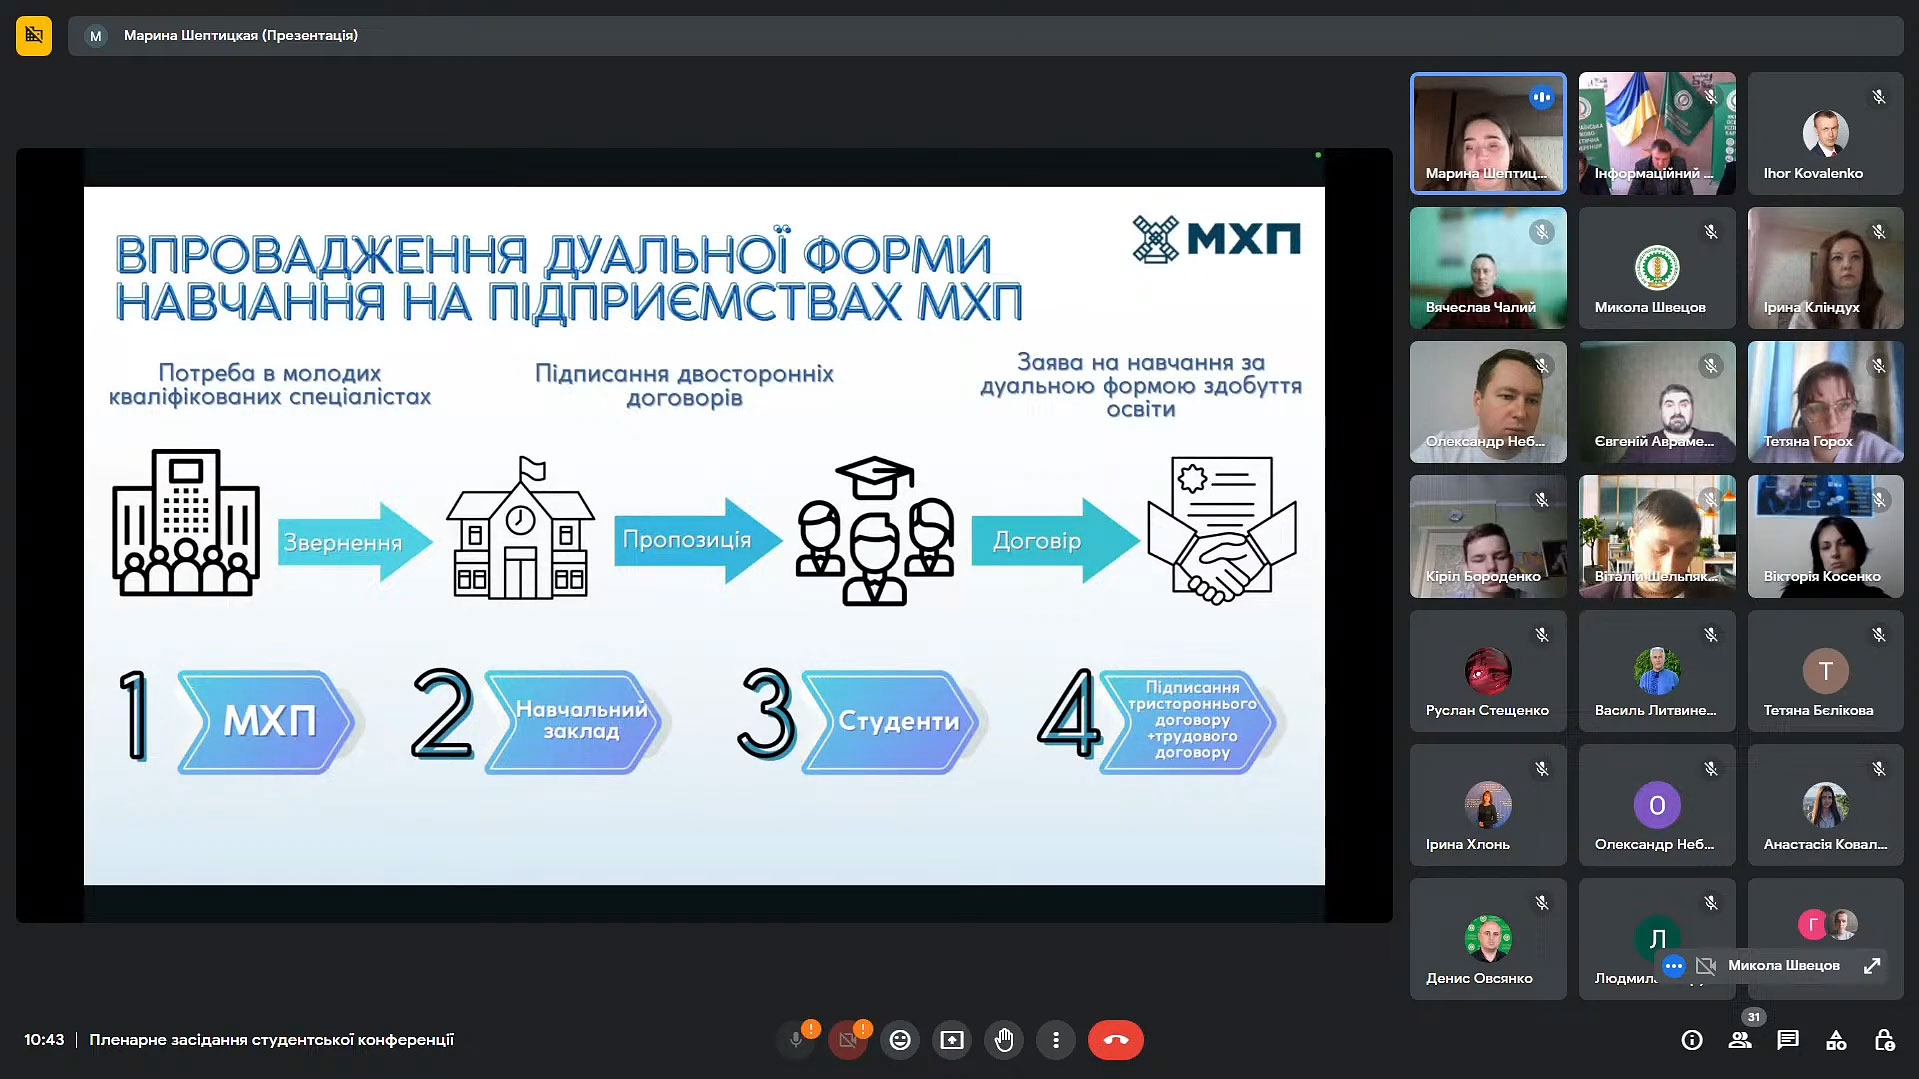
Task: Select the Ihor Kovalenko participant tile
Action: tap(1826, 133)
